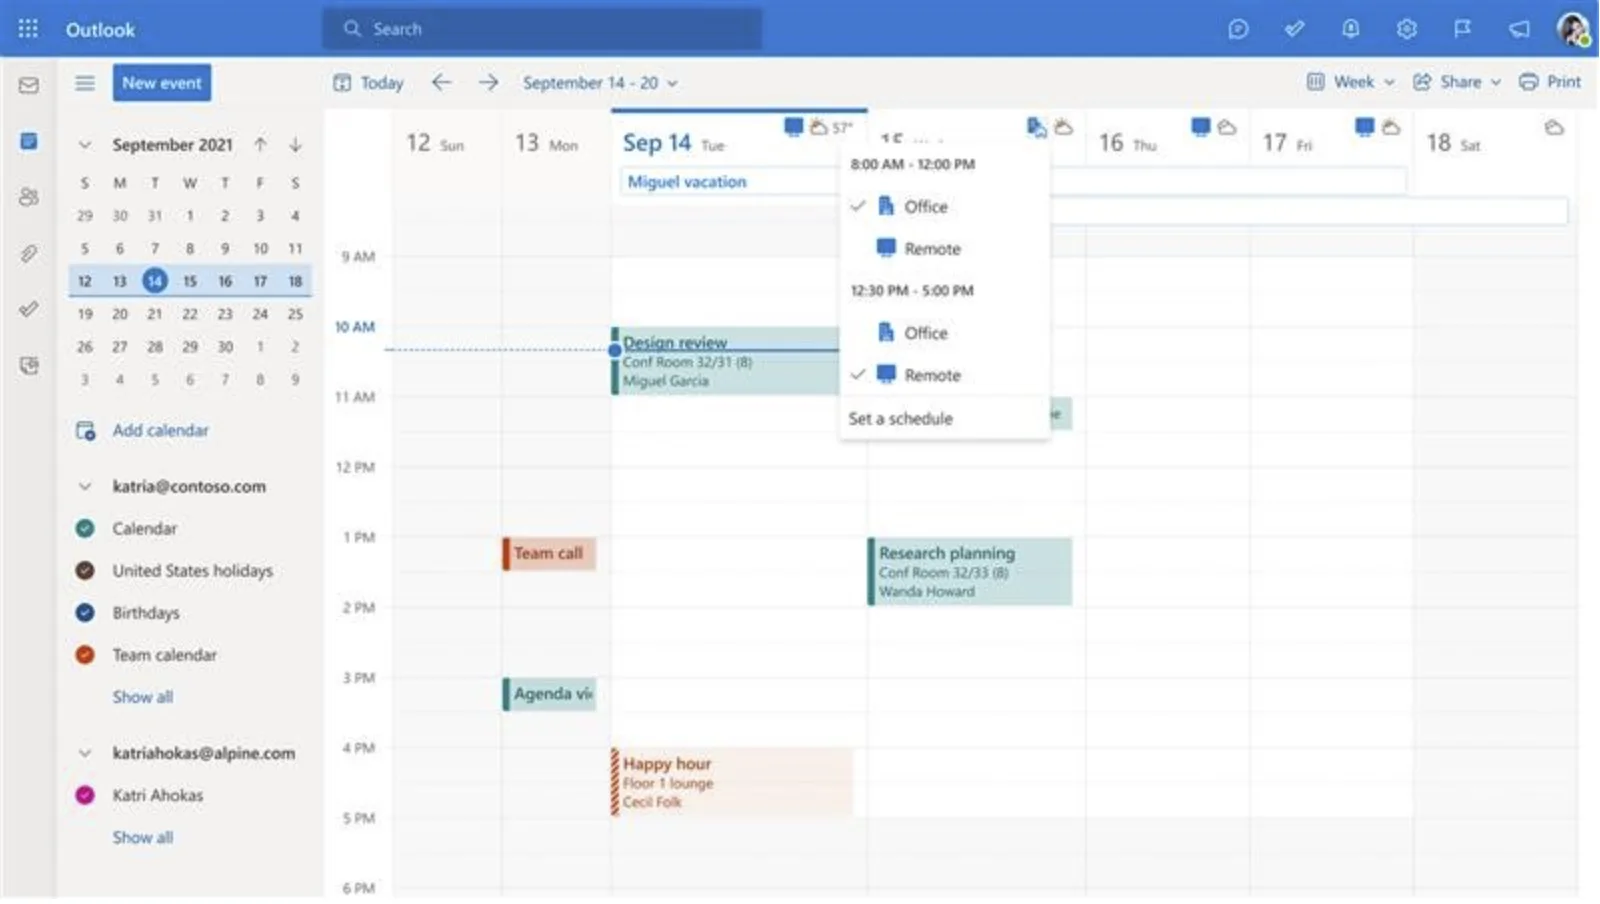Go to next week arrow
Viewport: 1600px width, 904px height.
(x=488, y=82)
